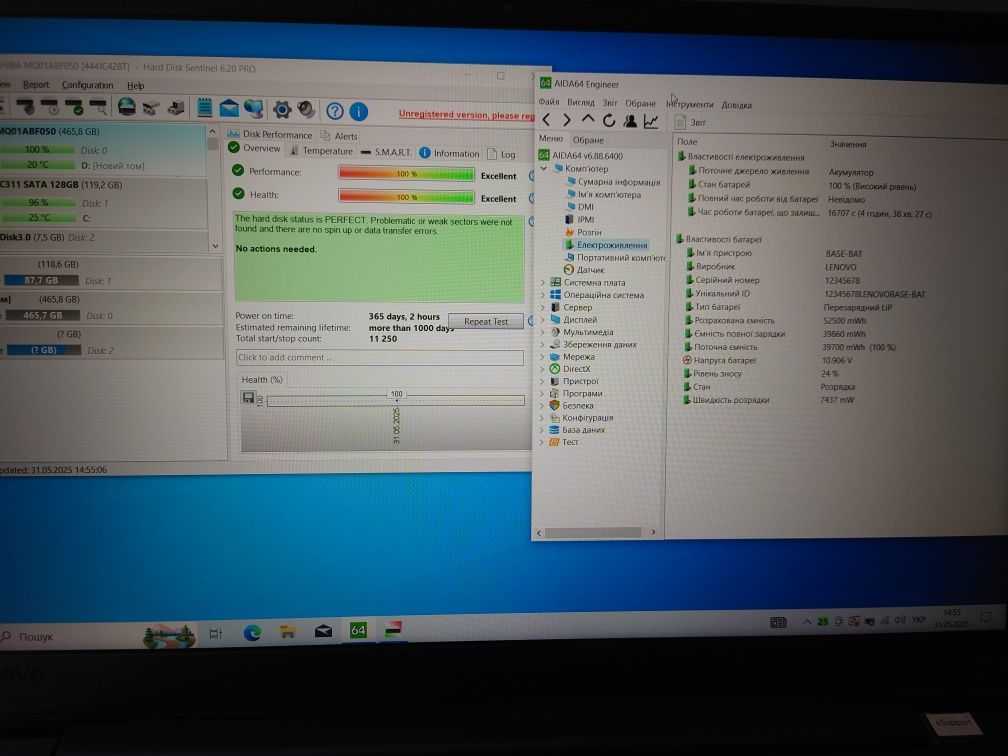Click the email envelope icon in Hard Disk Sentinel

(229, 108)
